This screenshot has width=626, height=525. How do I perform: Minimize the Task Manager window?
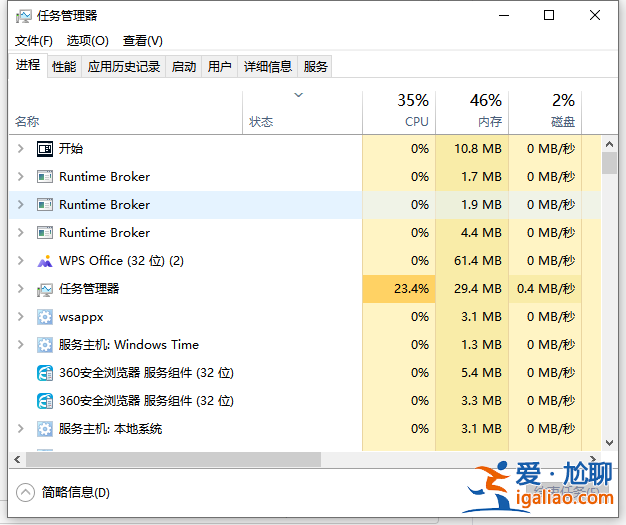[504, 16]
